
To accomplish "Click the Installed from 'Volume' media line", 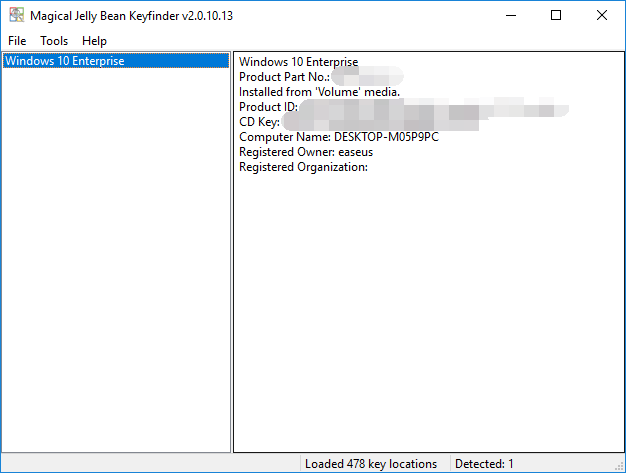I will 319,92.
